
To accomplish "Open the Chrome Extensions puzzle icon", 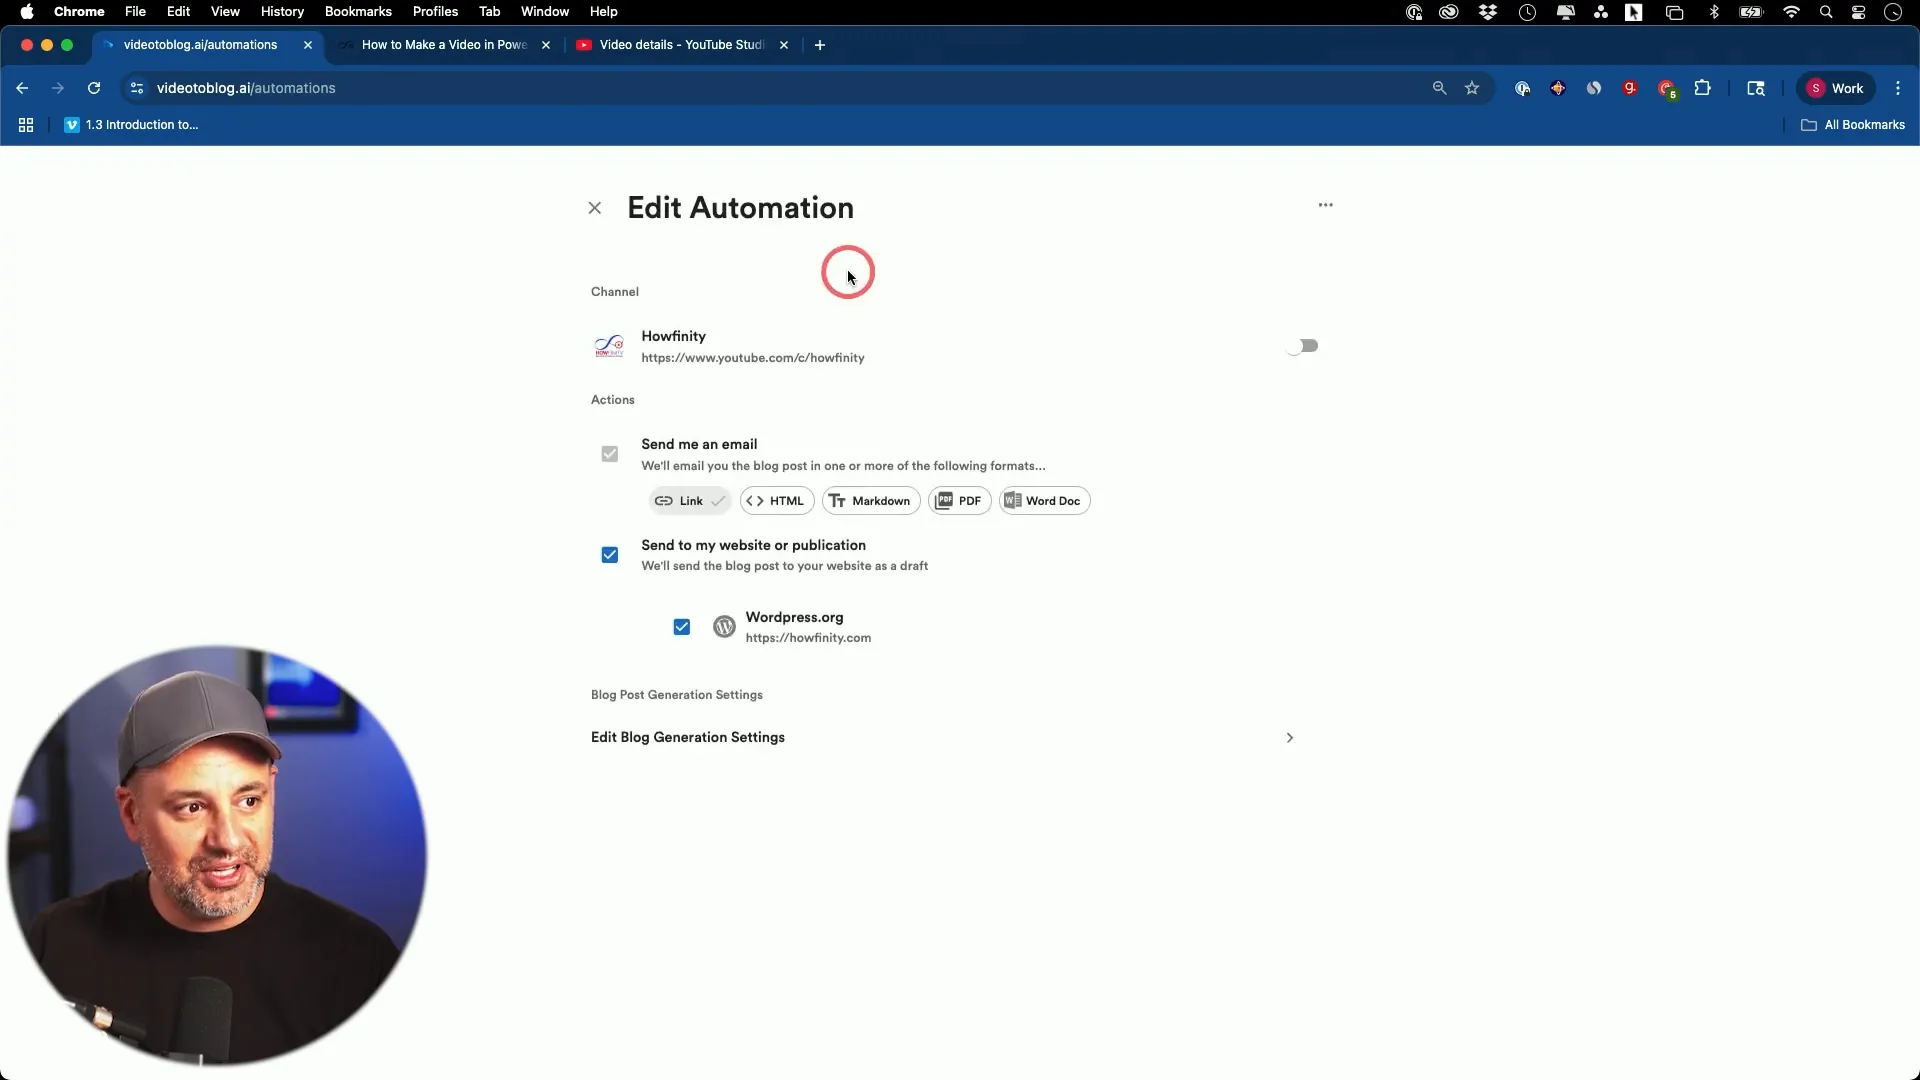I will 1703,88.
